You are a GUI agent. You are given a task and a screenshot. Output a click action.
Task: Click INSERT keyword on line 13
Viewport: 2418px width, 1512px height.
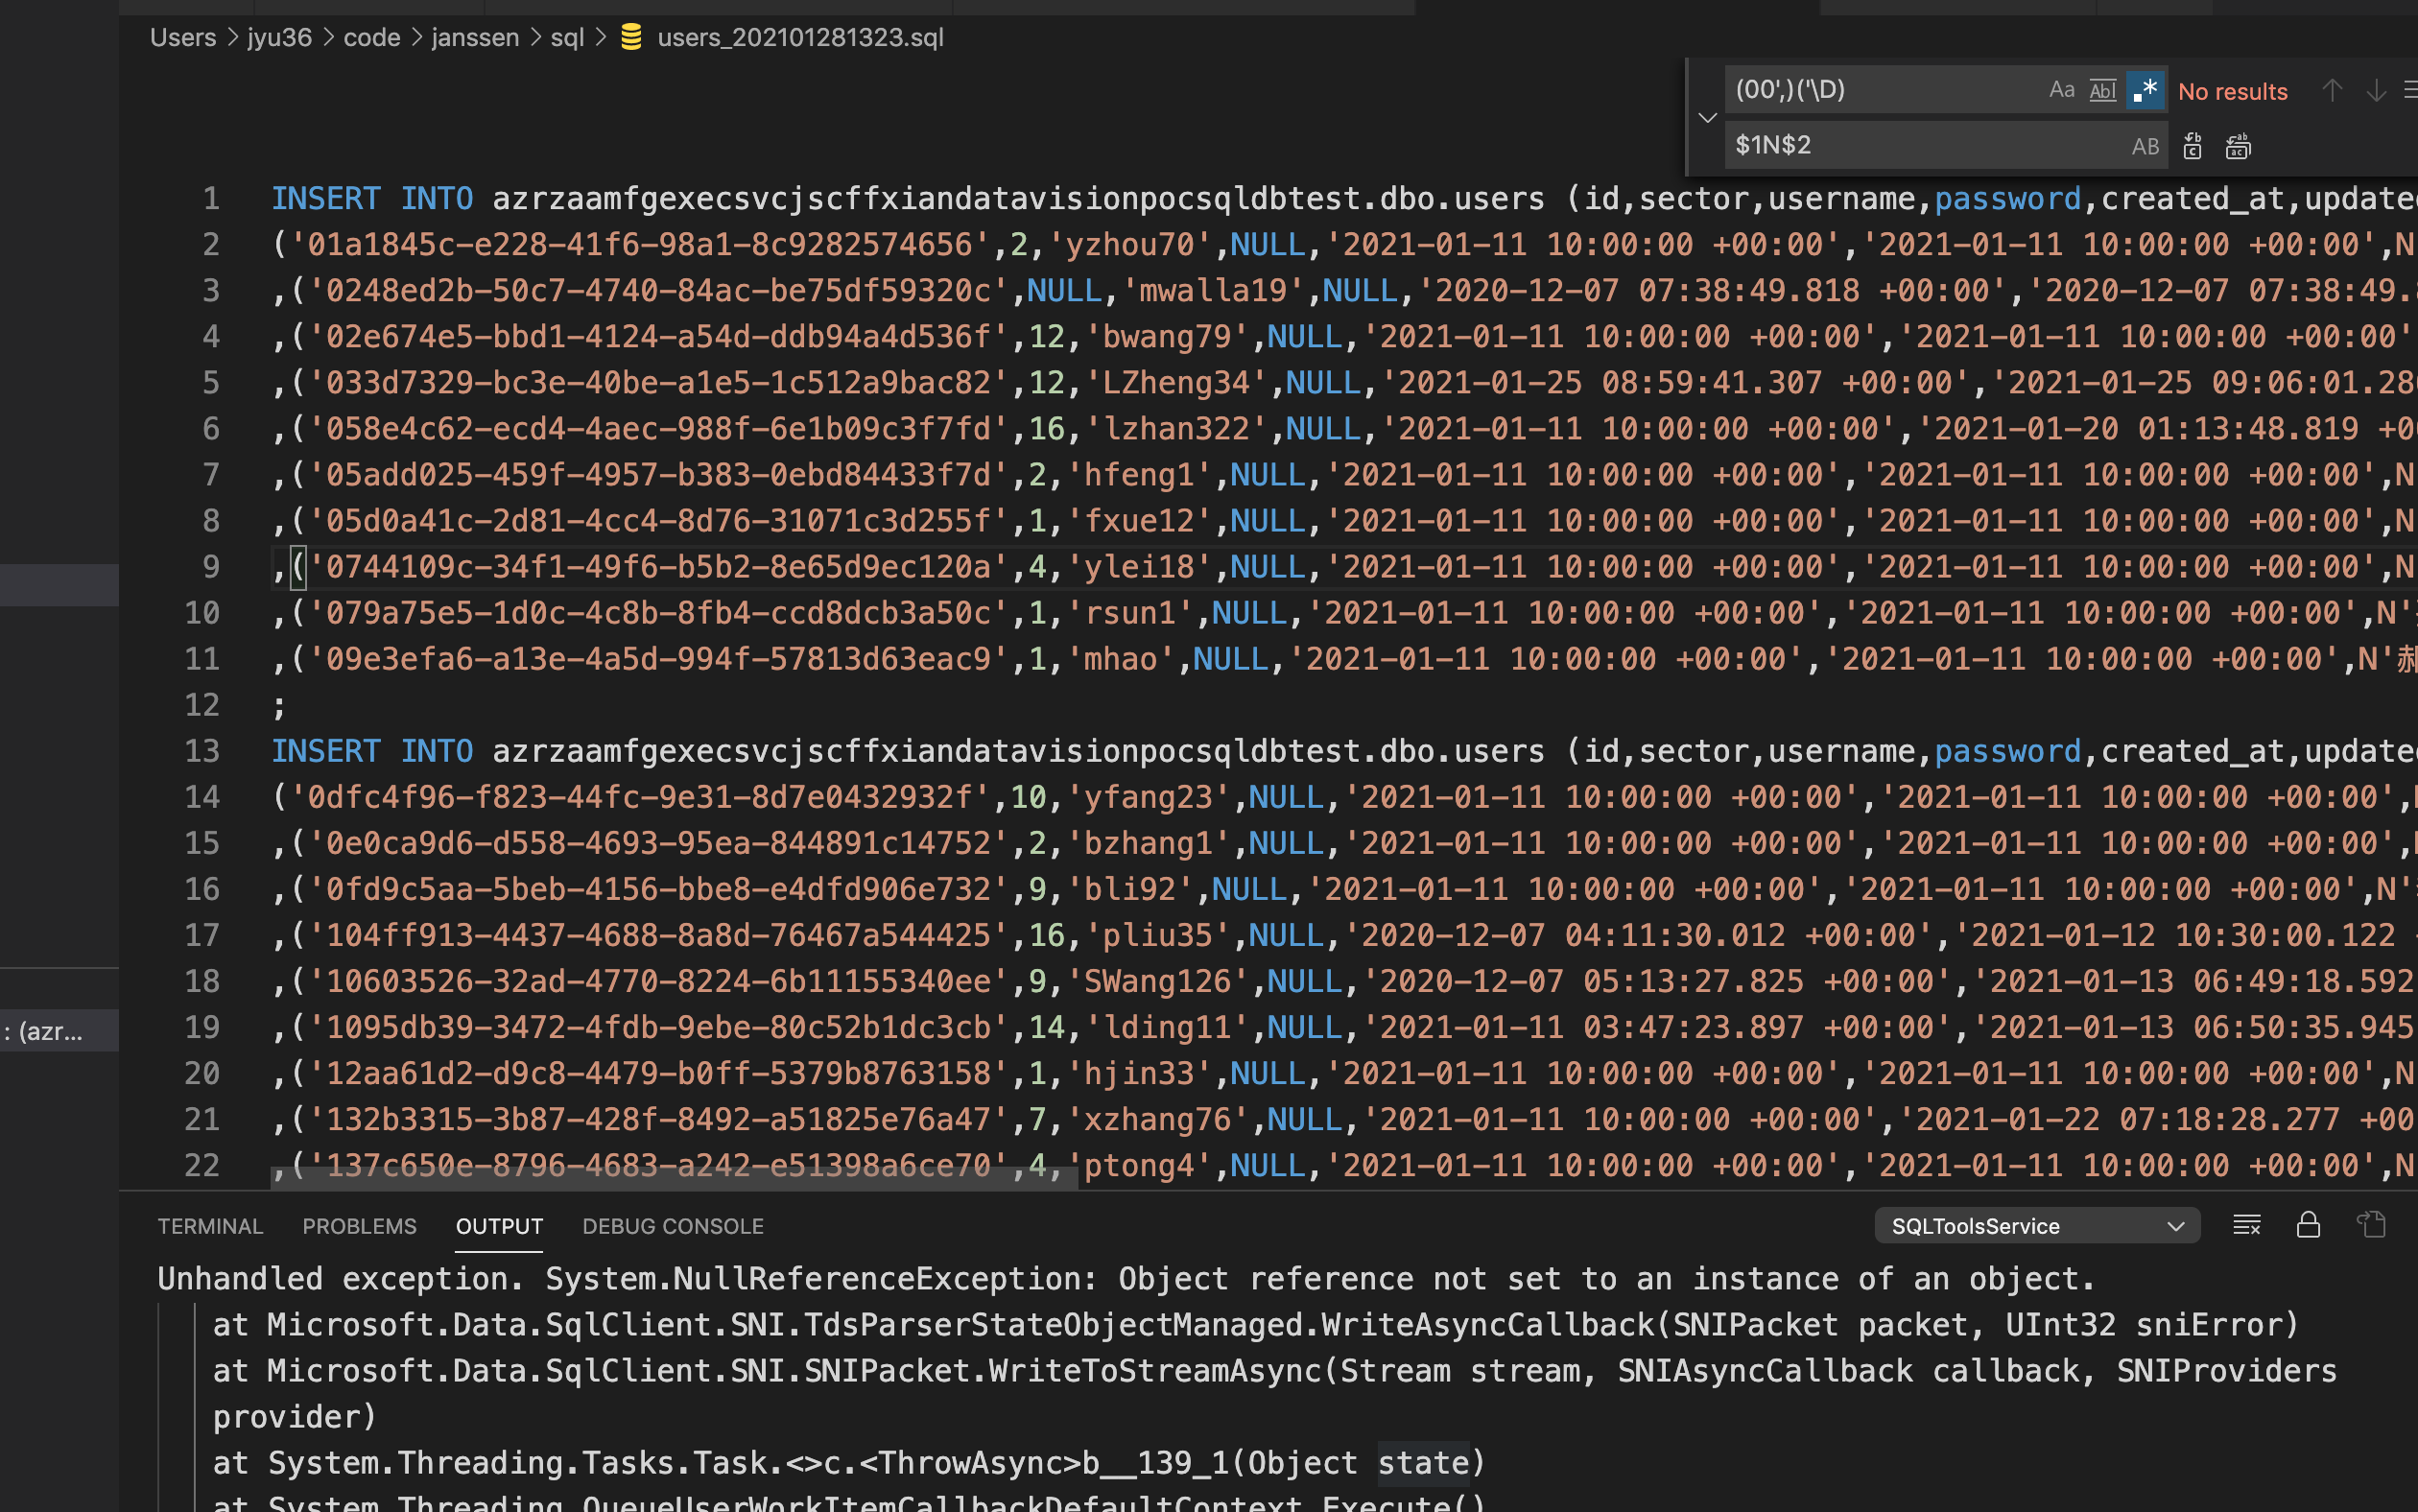326,751
